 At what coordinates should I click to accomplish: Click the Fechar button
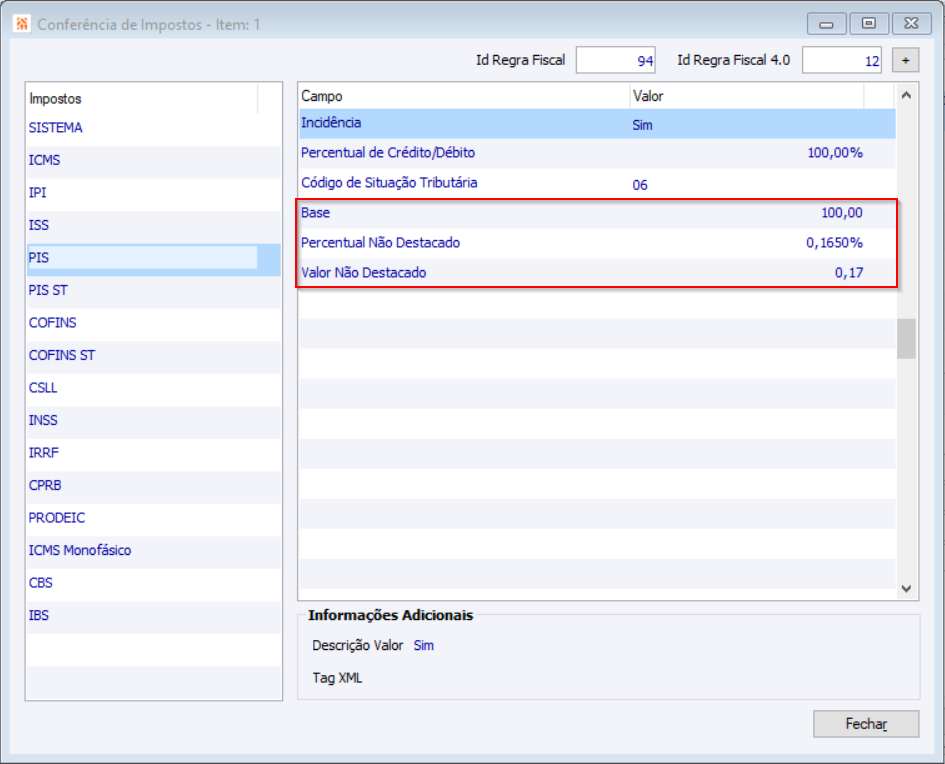(x=866, y=724)
